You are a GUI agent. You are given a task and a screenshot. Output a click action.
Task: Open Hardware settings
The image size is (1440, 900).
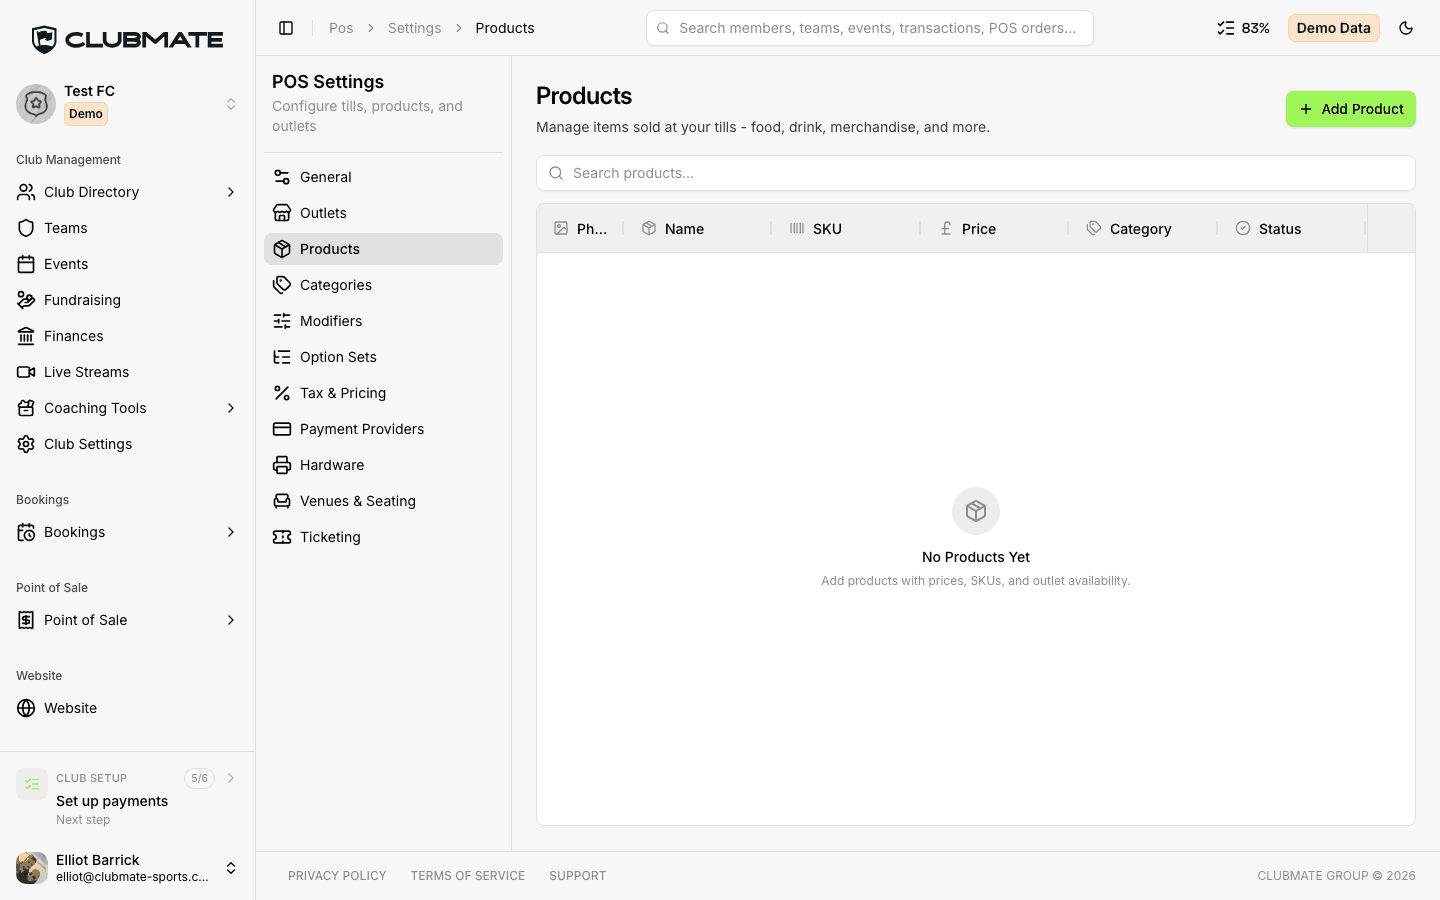[x=383, y=465]
